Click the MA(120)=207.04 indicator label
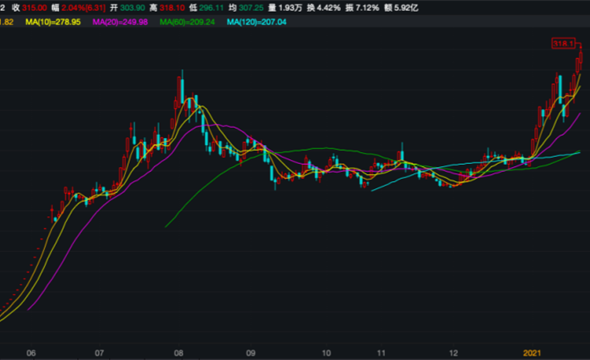The width and height of the screenshot is (590, 360). (256, 22)
